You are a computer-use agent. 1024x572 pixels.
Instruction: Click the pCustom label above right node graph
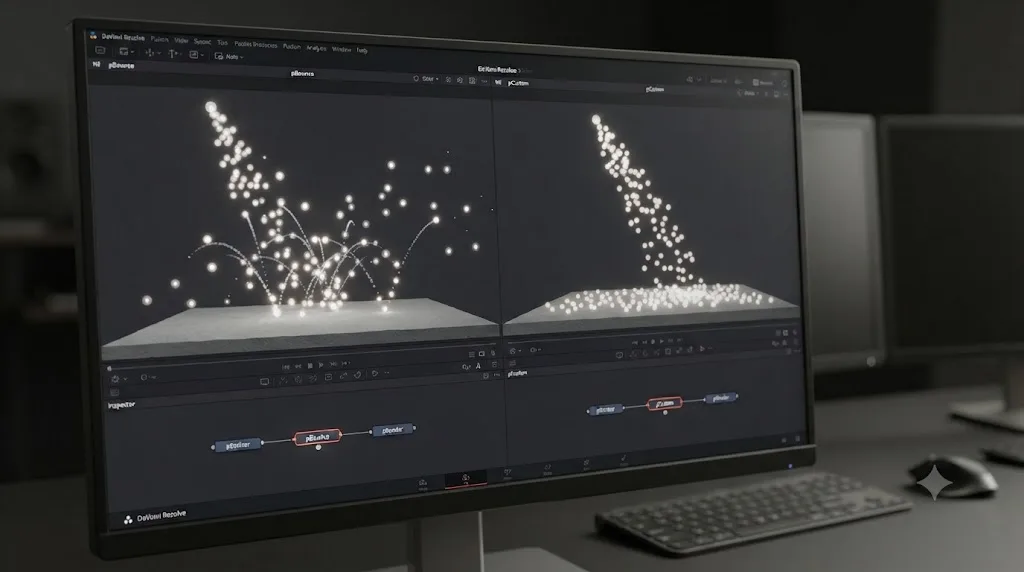point(517,373)
